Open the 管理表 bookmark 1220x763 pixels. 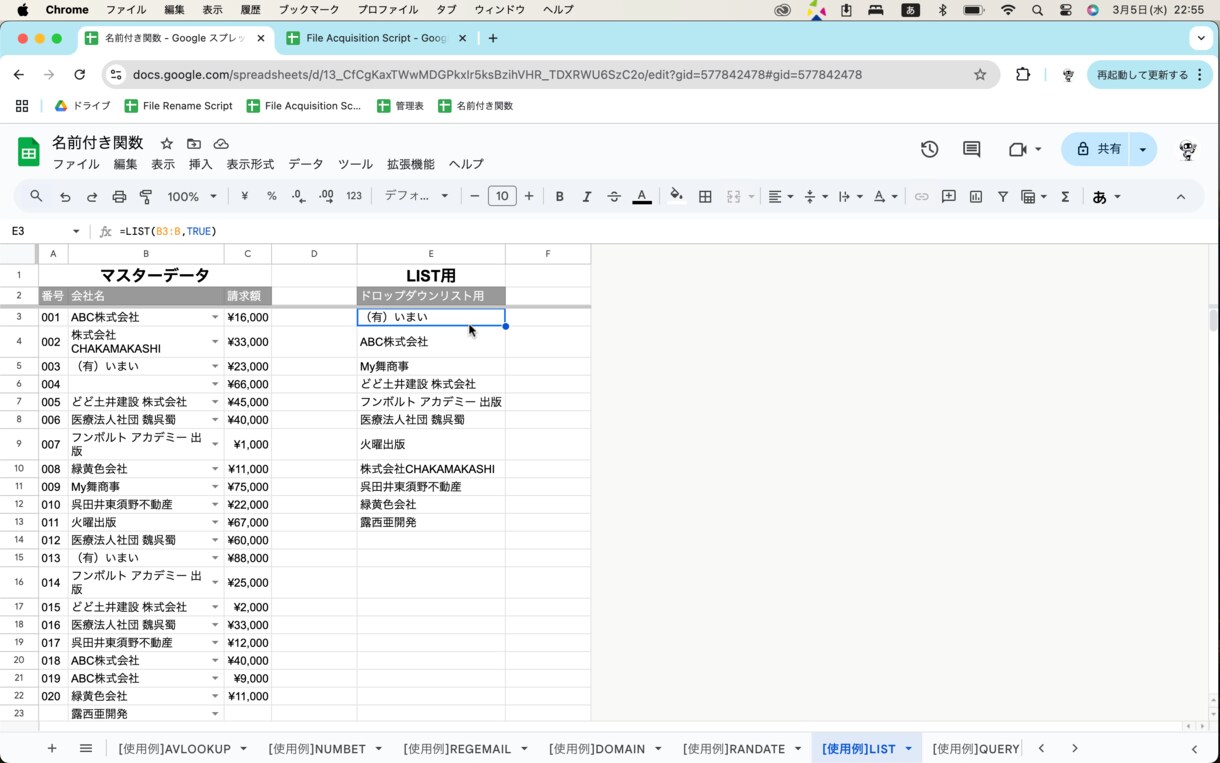pos(400,106)
